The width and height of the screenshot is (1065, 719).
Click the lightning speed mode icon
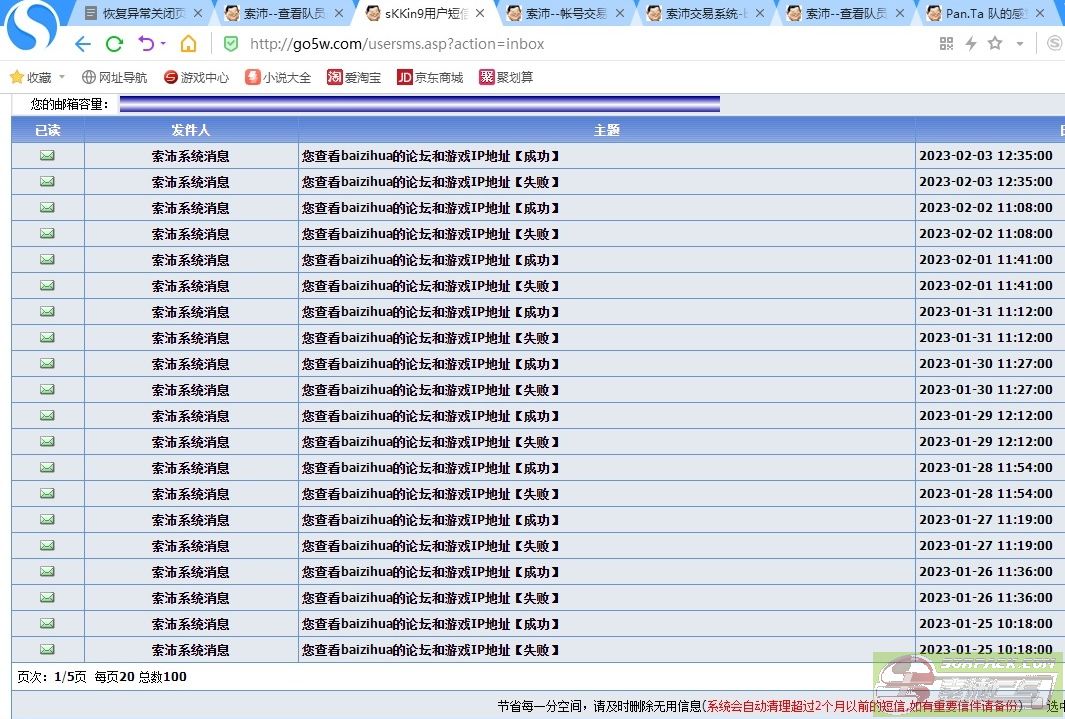970,44
